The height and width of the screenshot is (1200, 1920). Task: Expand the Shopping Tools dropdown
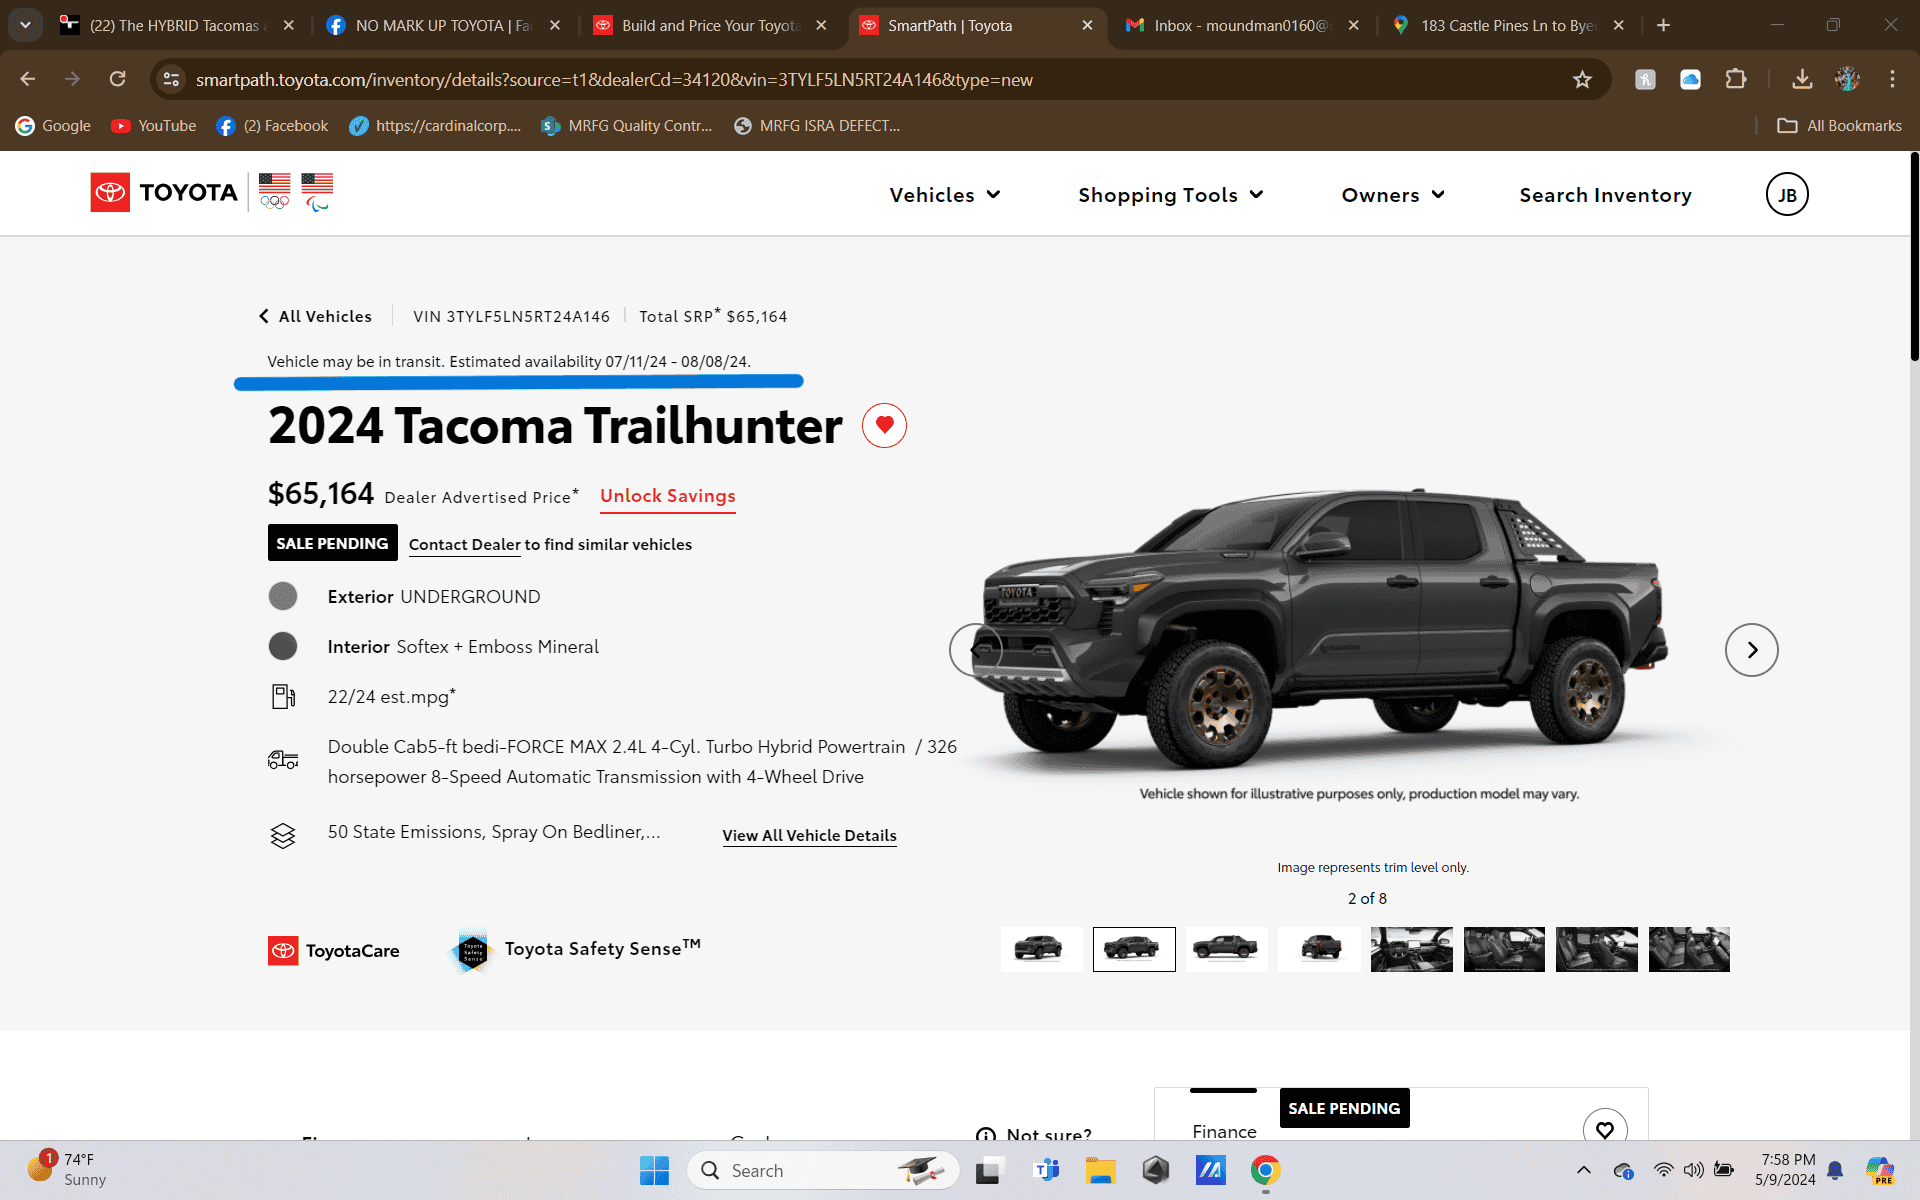[1171, 195]
